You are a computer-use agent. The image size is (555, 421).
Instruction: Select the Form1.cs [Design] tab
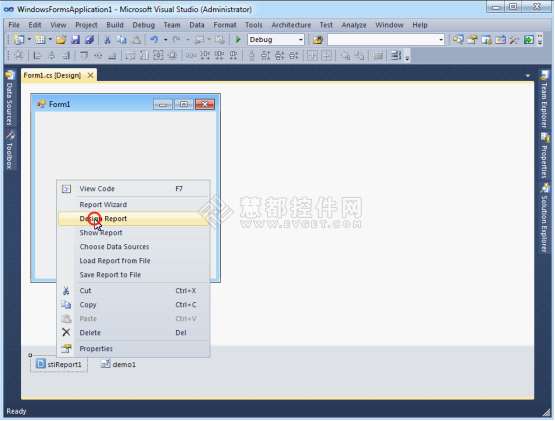52,75
